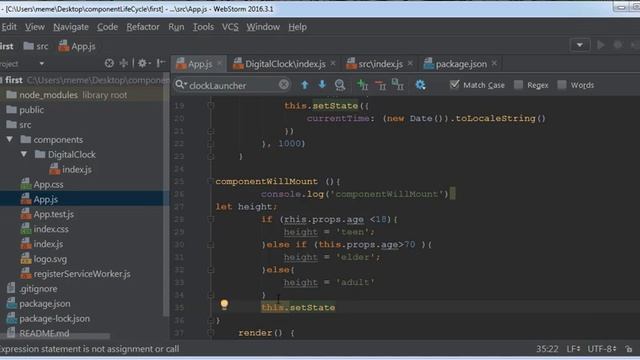
Task: Select all occurrences icon in find bar
Action: click(x=398, y=85)
